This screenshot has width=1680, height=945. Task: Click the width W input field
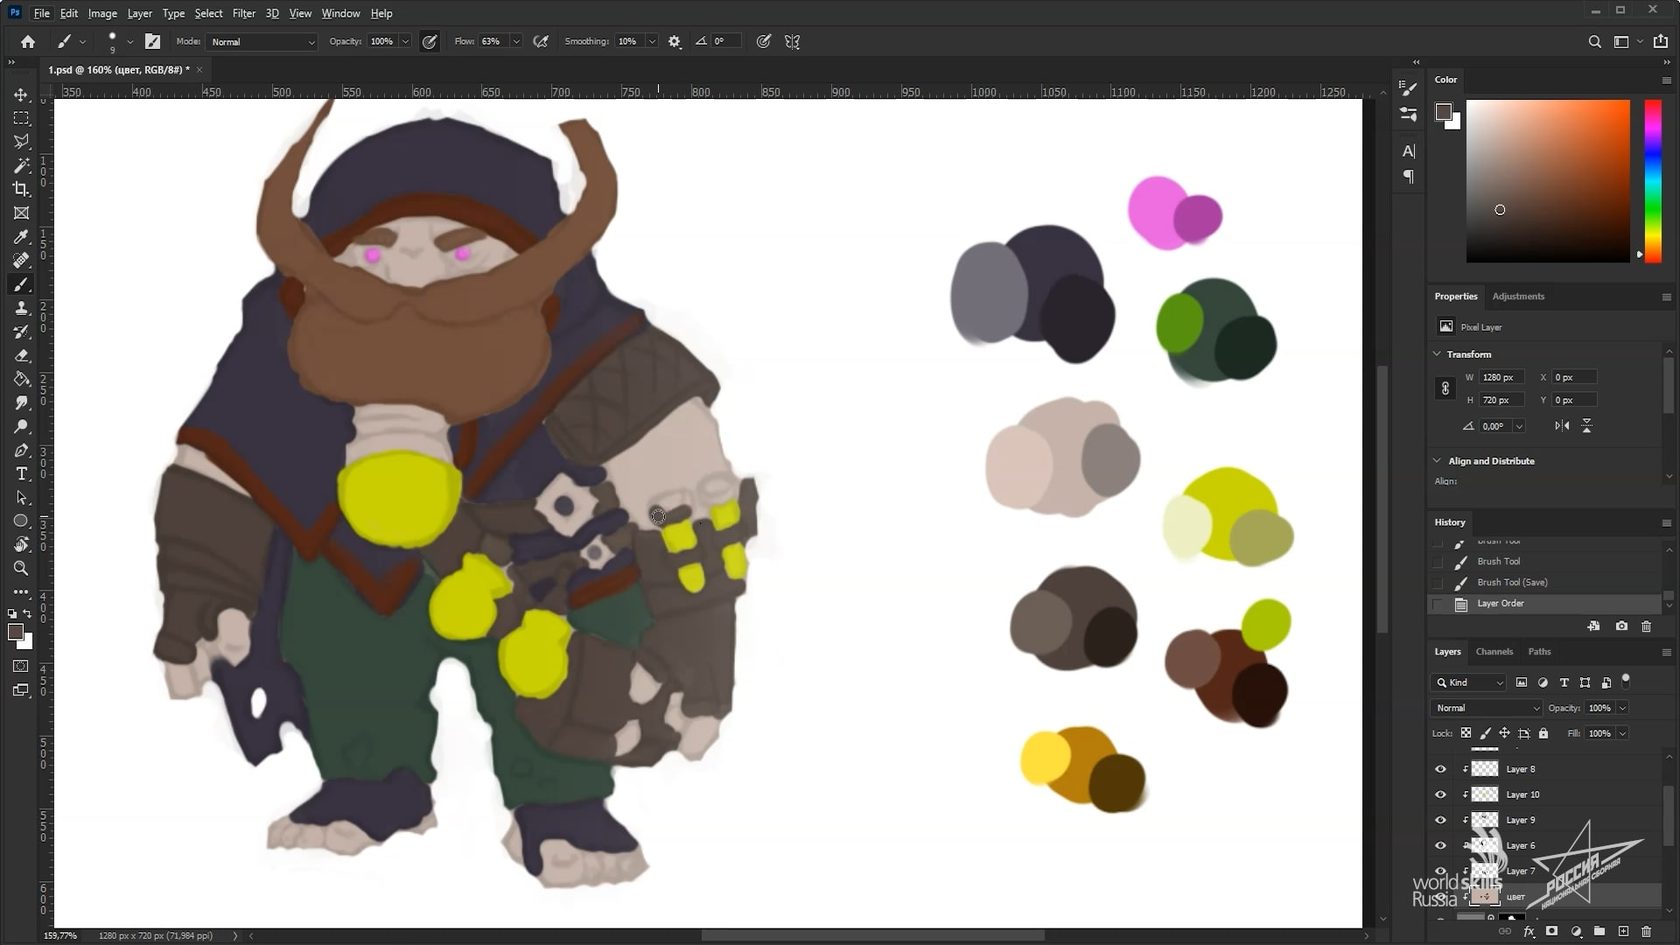pyautogui.click(x=1501, y=378)
